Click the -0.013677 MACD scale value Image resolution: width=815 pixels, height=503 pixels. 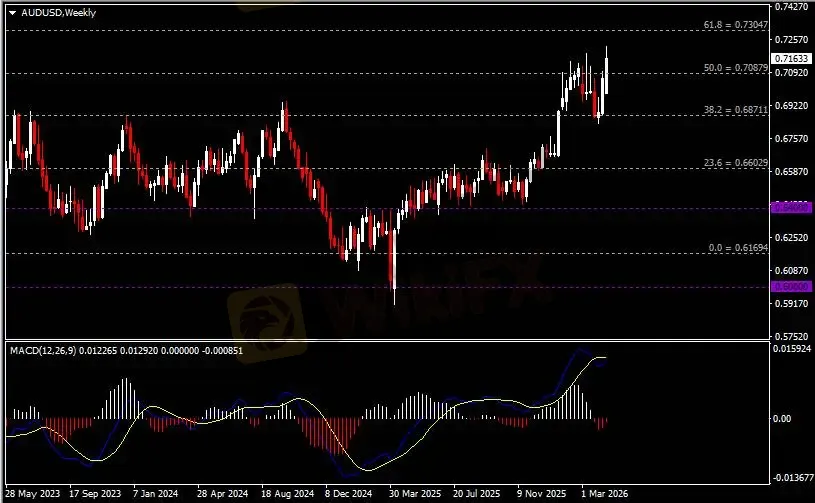(794, 477)
